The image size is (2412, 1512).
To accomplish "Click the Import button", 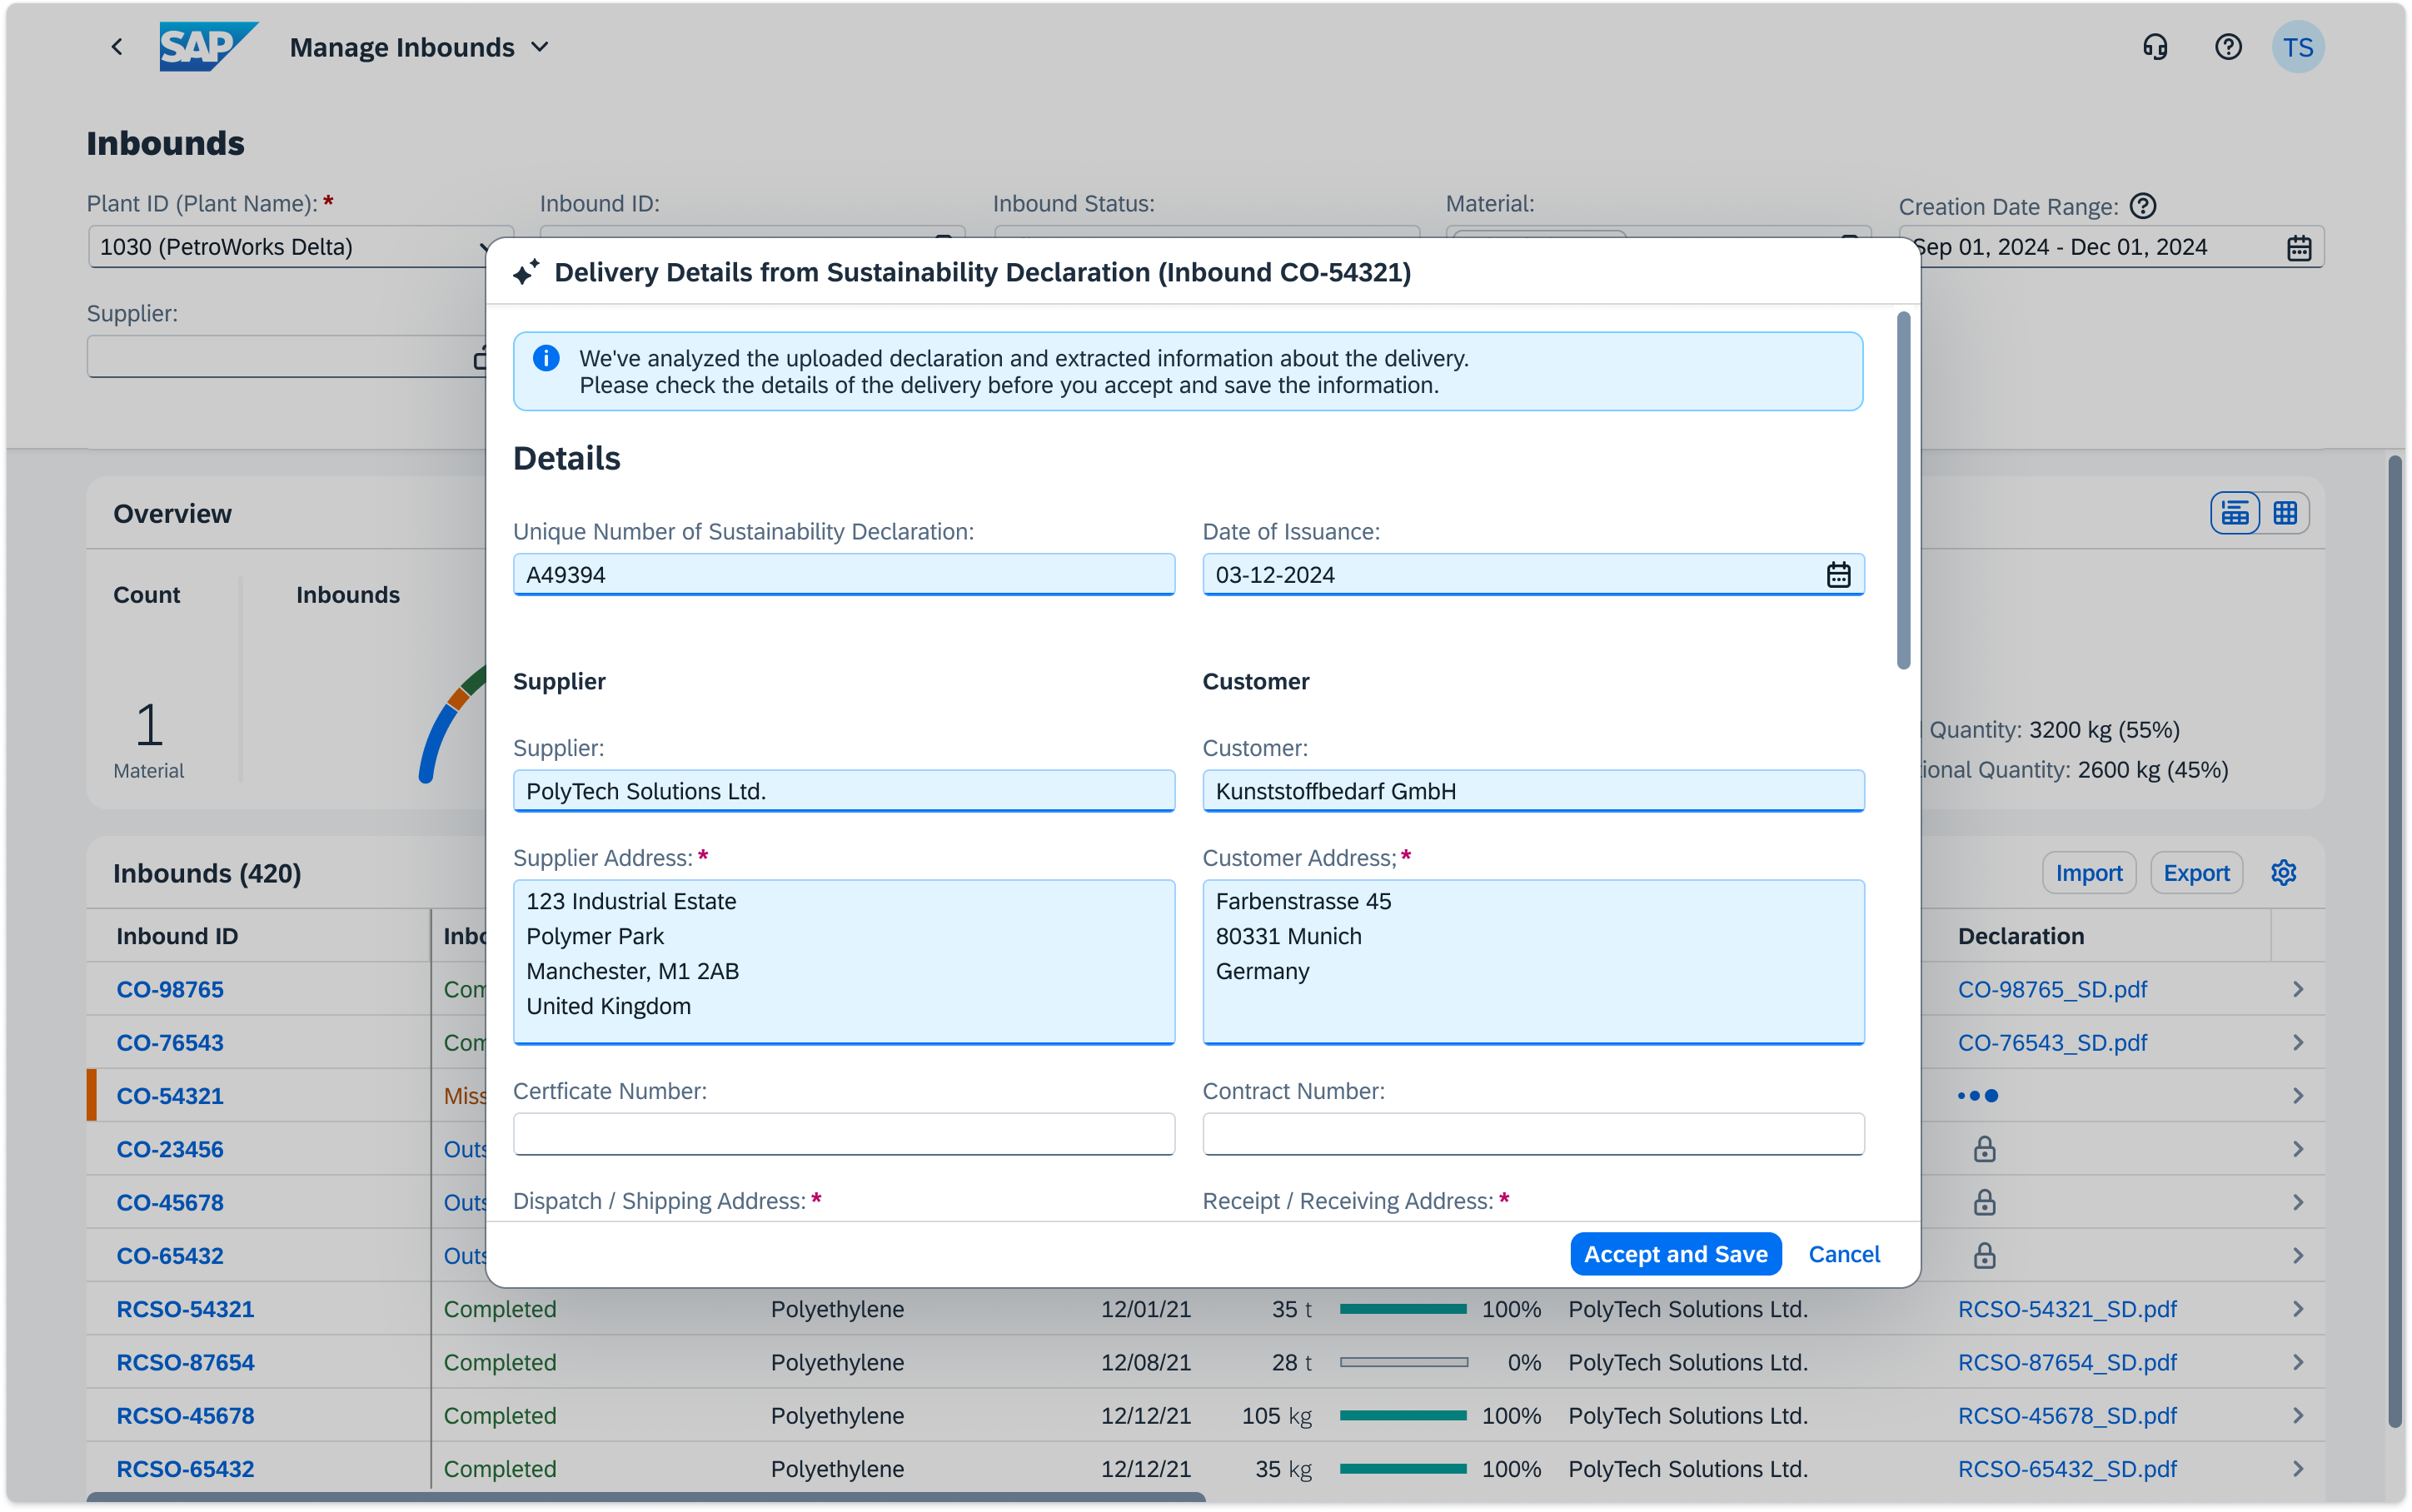I will 2088,873.
